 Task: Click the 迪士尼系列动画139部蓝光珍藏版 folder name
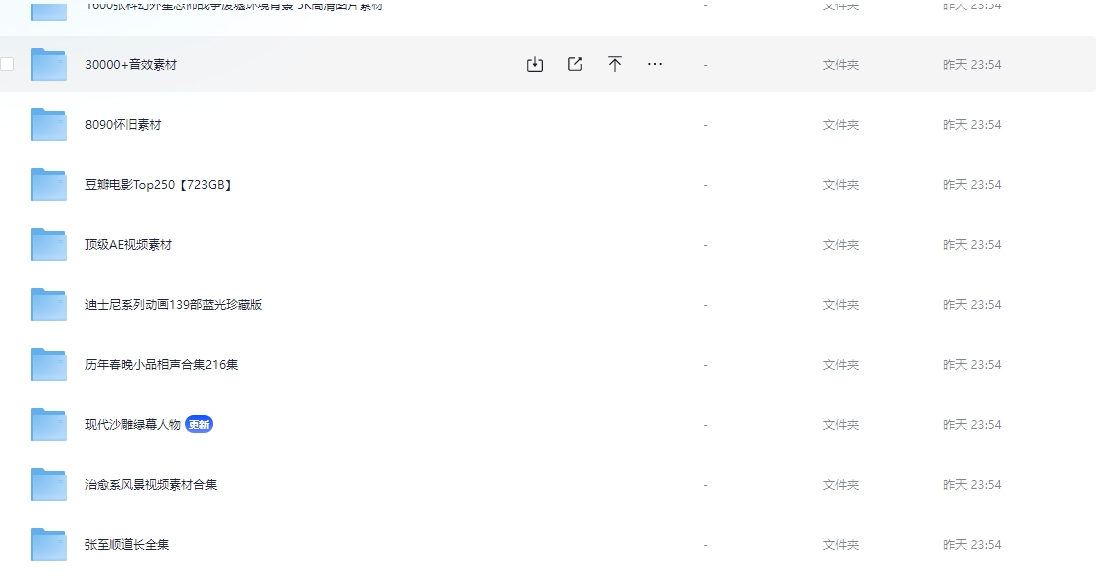click(173, 305)
